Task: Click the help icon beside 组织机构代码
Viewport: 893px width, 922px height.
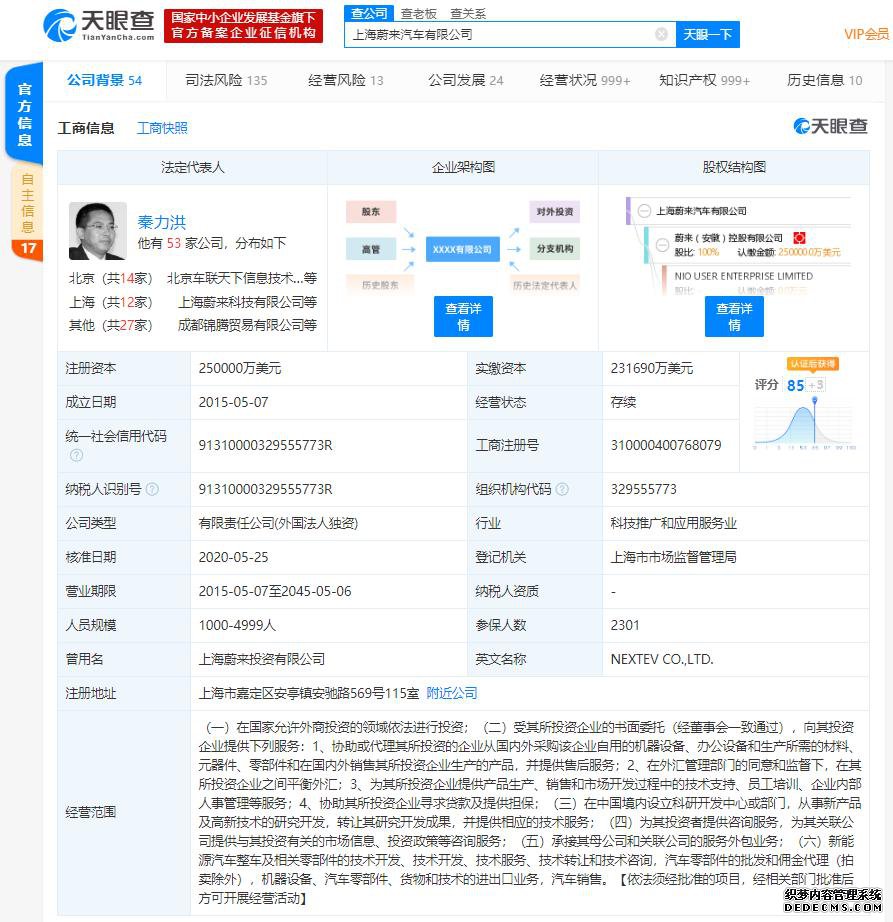Action: (562, 489)
